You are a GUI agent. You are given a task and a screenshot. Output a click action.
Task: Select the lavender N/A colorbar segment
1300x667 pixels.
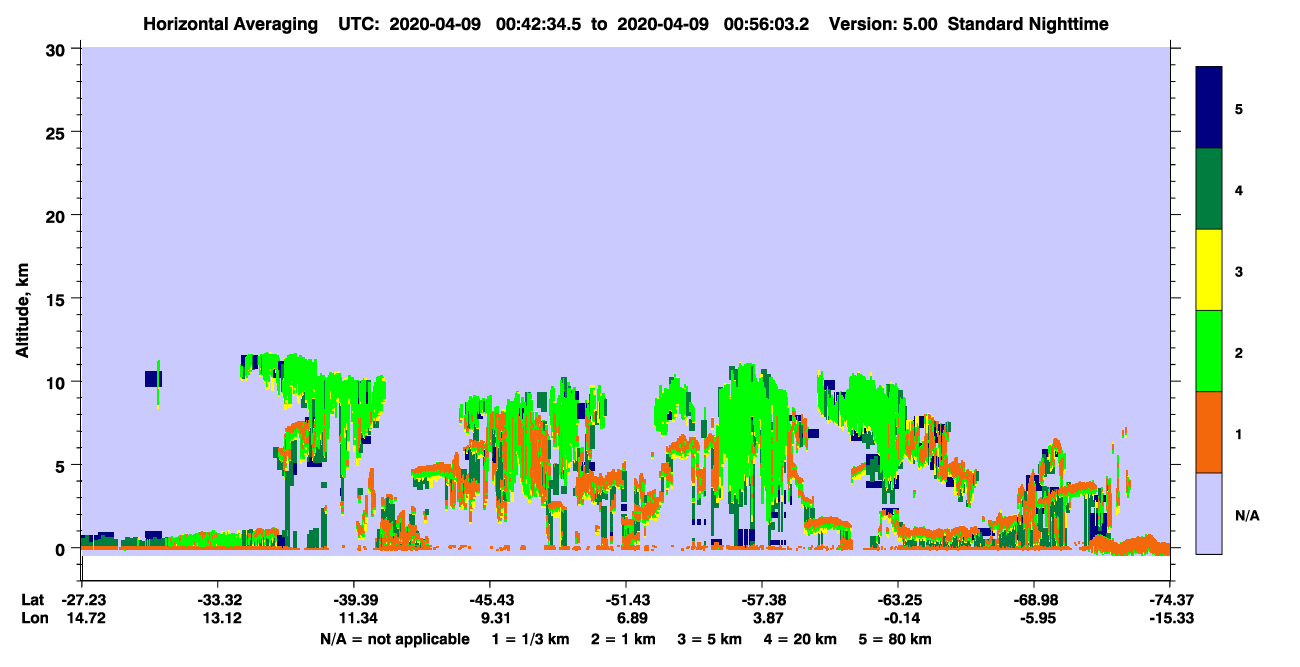click(x=1209, y=513)
